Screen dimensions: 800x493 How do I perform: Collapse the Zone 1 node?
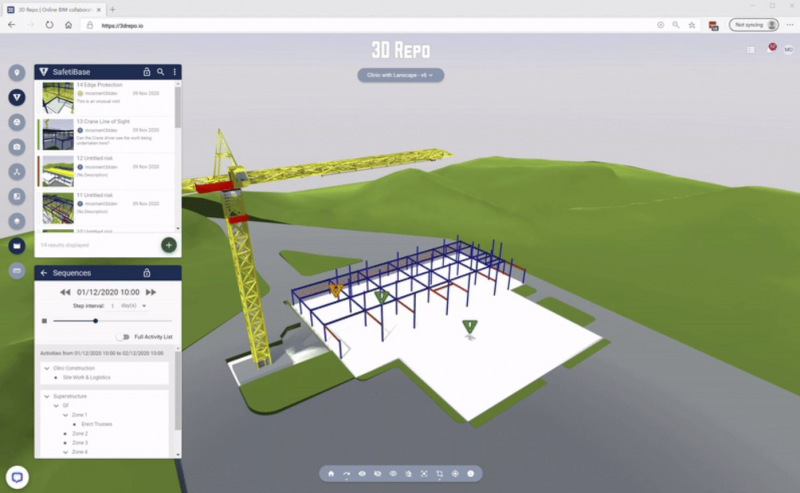coord(65,415)
